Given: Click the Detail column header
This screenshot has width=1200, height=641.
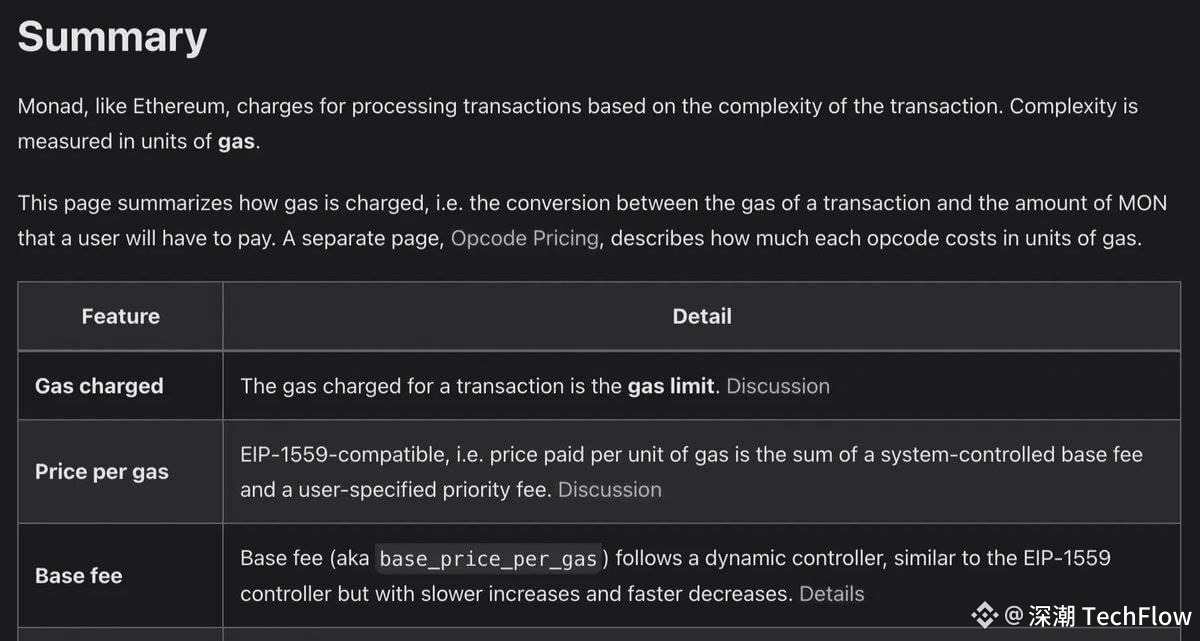Looking at the screenshot, I should (701, 316).
